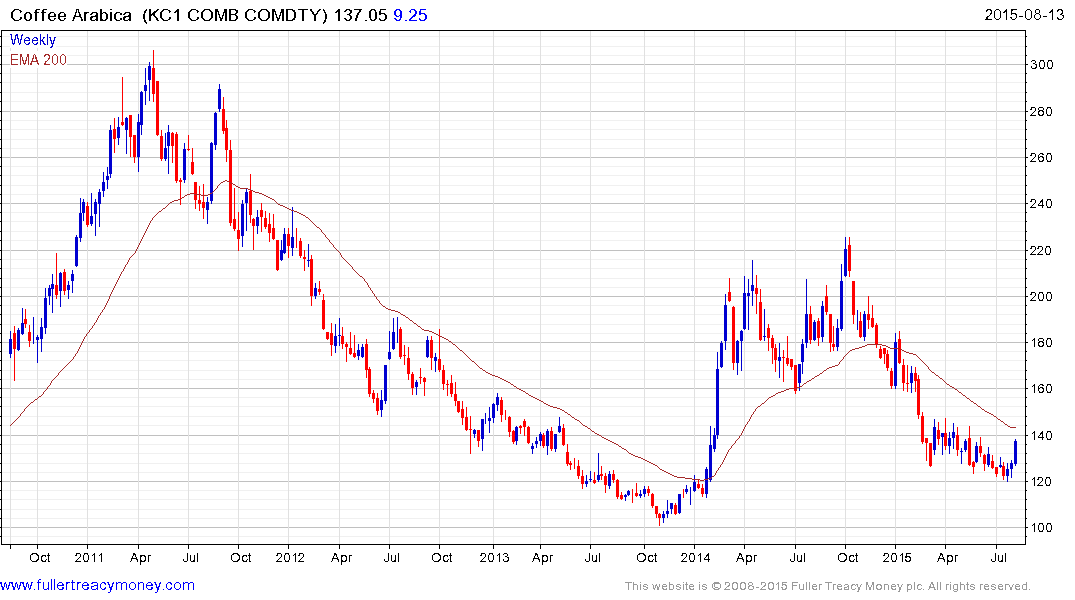
Task: Select the 2013 year label on time axis
Action: (494, 557)
